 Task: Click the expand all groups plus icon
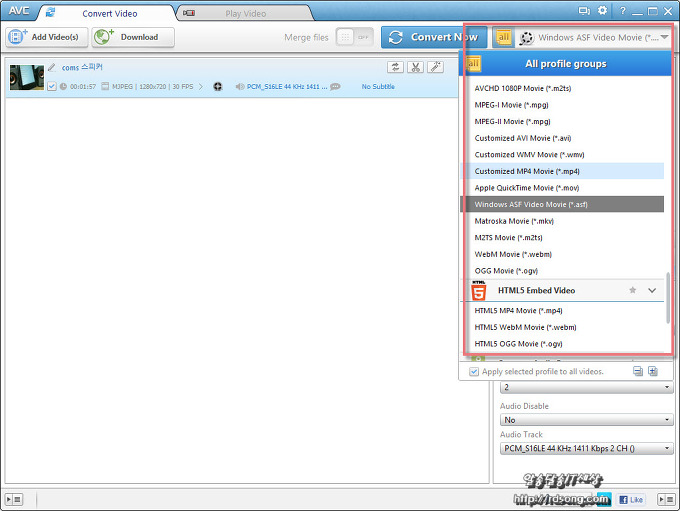(x=653, y=371)
